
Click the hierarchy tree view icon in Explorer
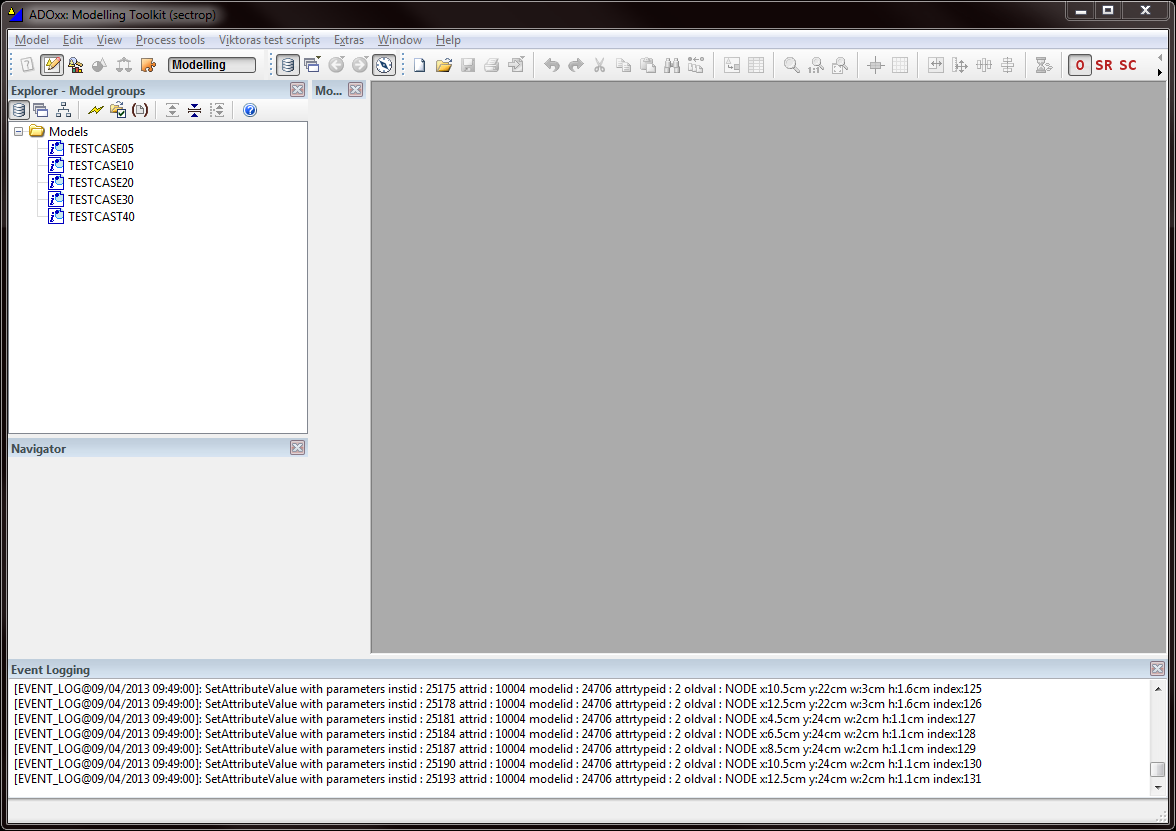pyautogui.click(x=64, y=110)
